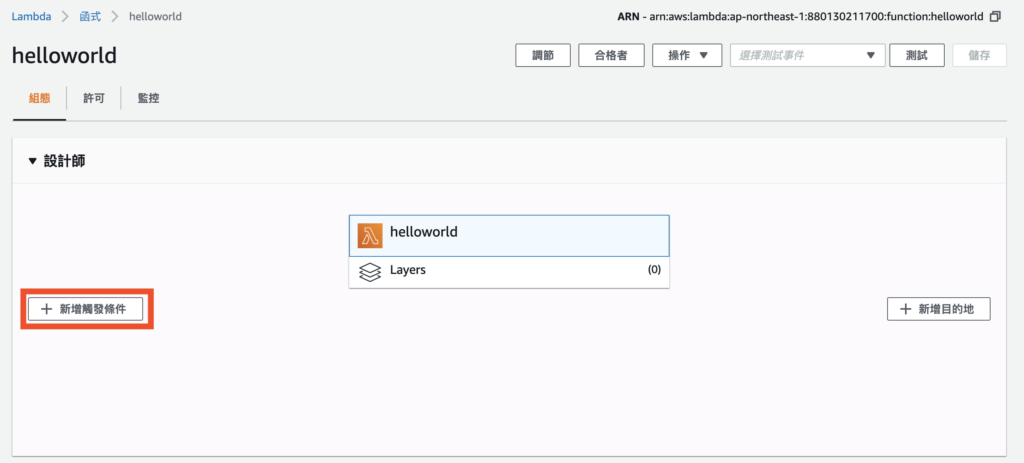
Task: Switch to the 許可 tab
Action: (94, 99)
